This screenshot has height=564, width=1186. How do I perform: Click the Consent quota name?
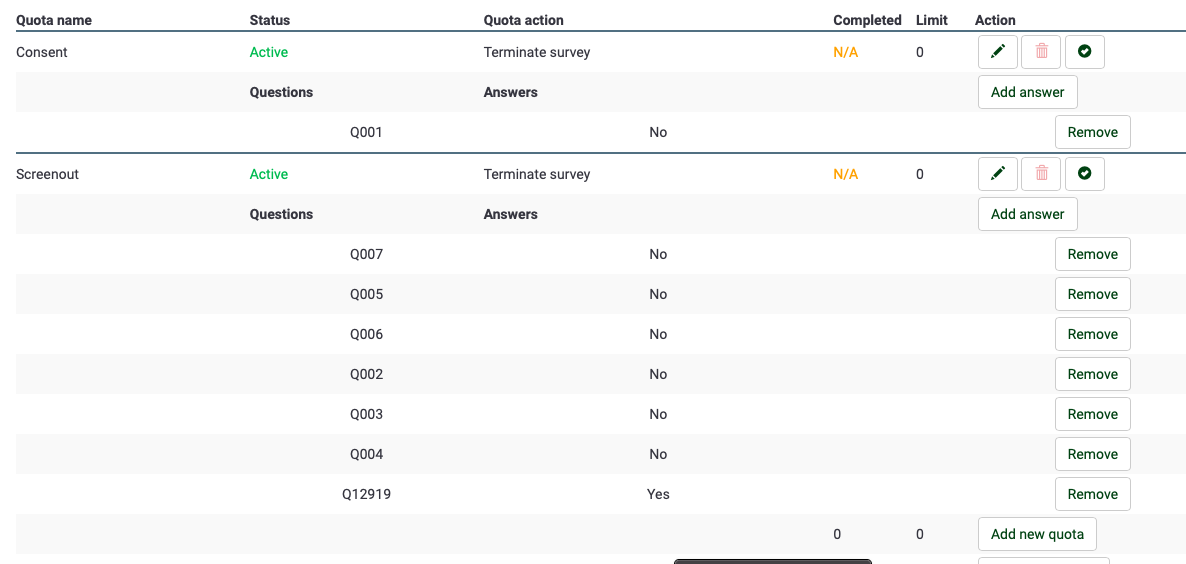click(42, 52)
